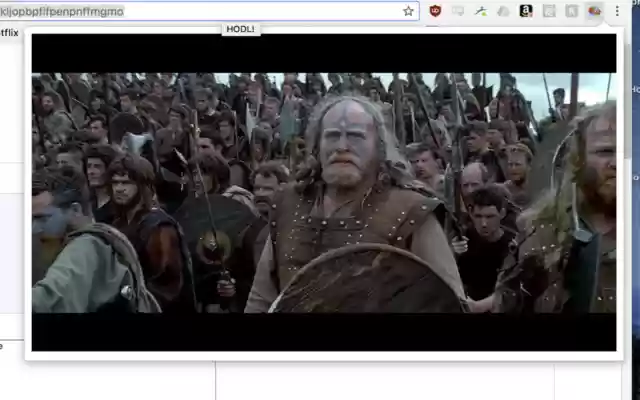Click the address bar URL text
The width and height of the screenshot is (640, 400).
[x=62, y=11]
